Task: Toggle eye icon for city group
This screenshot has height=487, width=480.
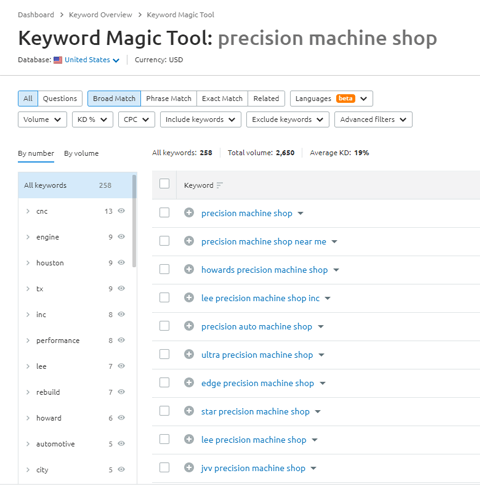Action: (121, 469)
